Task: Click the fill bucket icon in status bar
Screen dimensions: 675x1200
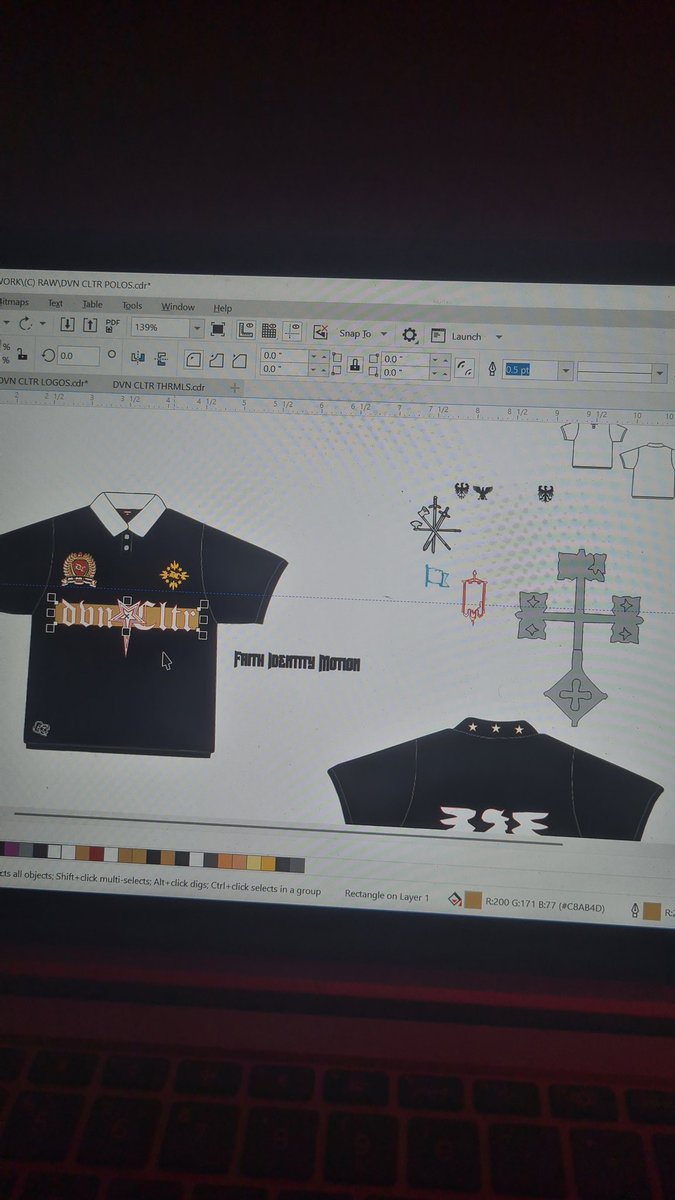Action: (454, 899)
